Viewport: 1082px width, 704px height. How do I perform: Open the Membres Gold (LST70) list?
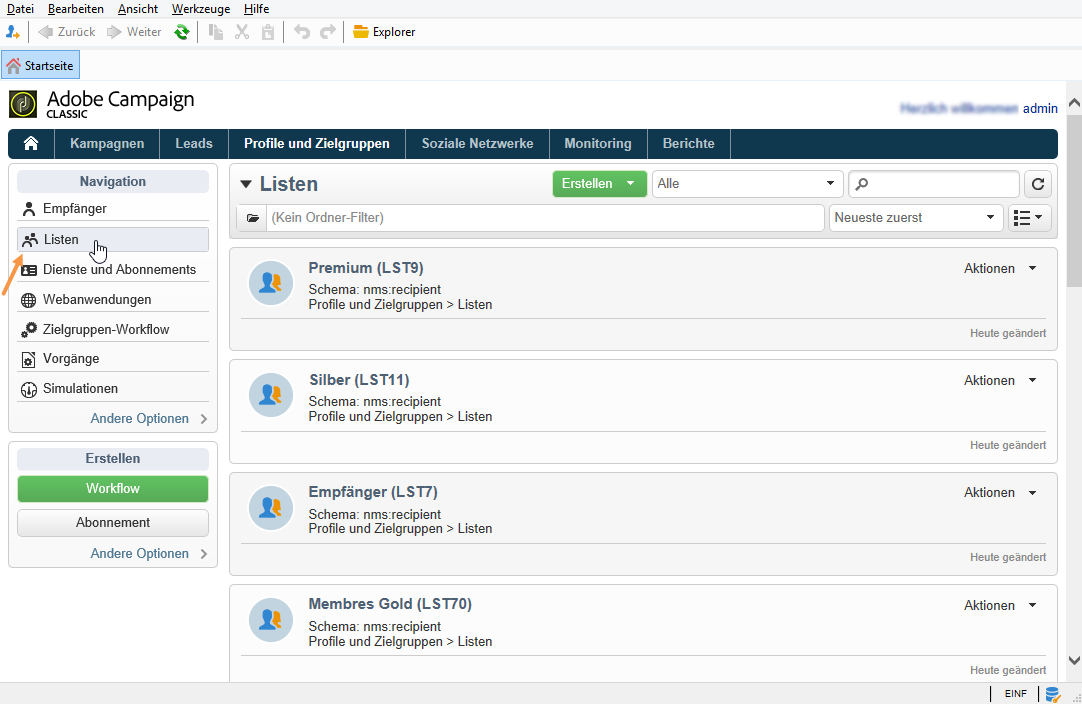click(x=390, y=604)
